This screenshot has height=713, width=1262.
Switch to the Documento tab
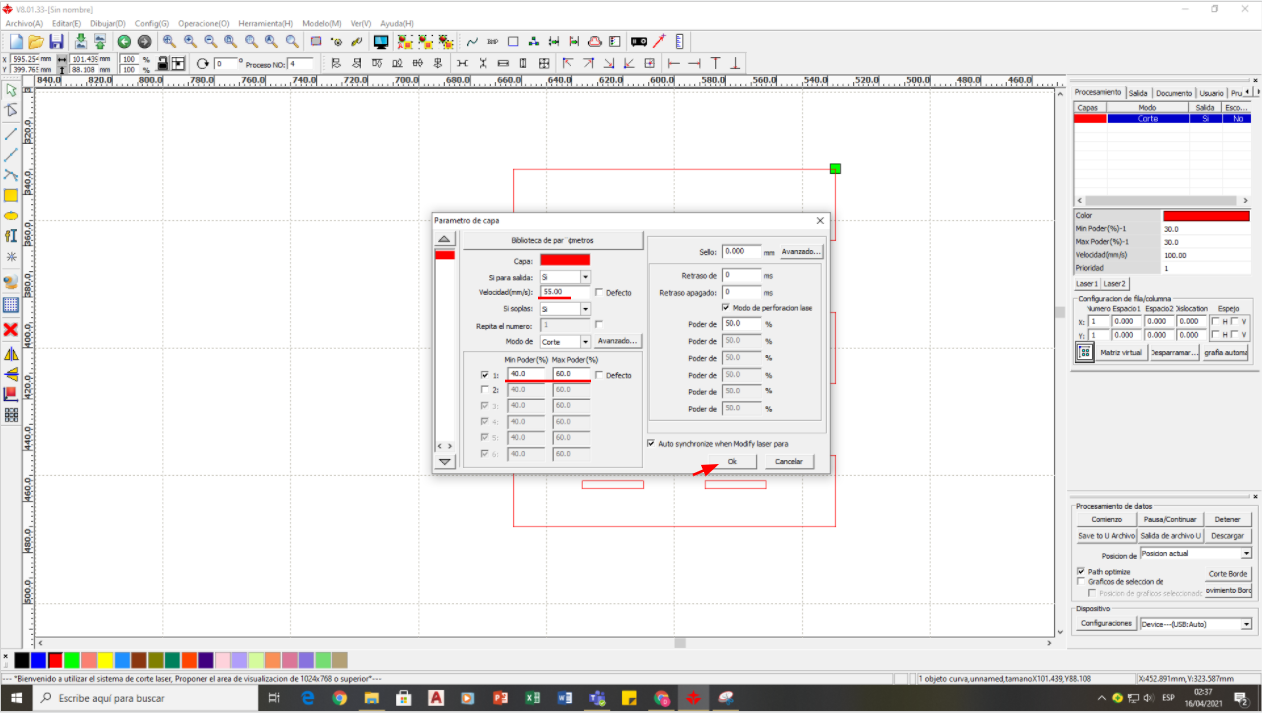[1174, 92]
